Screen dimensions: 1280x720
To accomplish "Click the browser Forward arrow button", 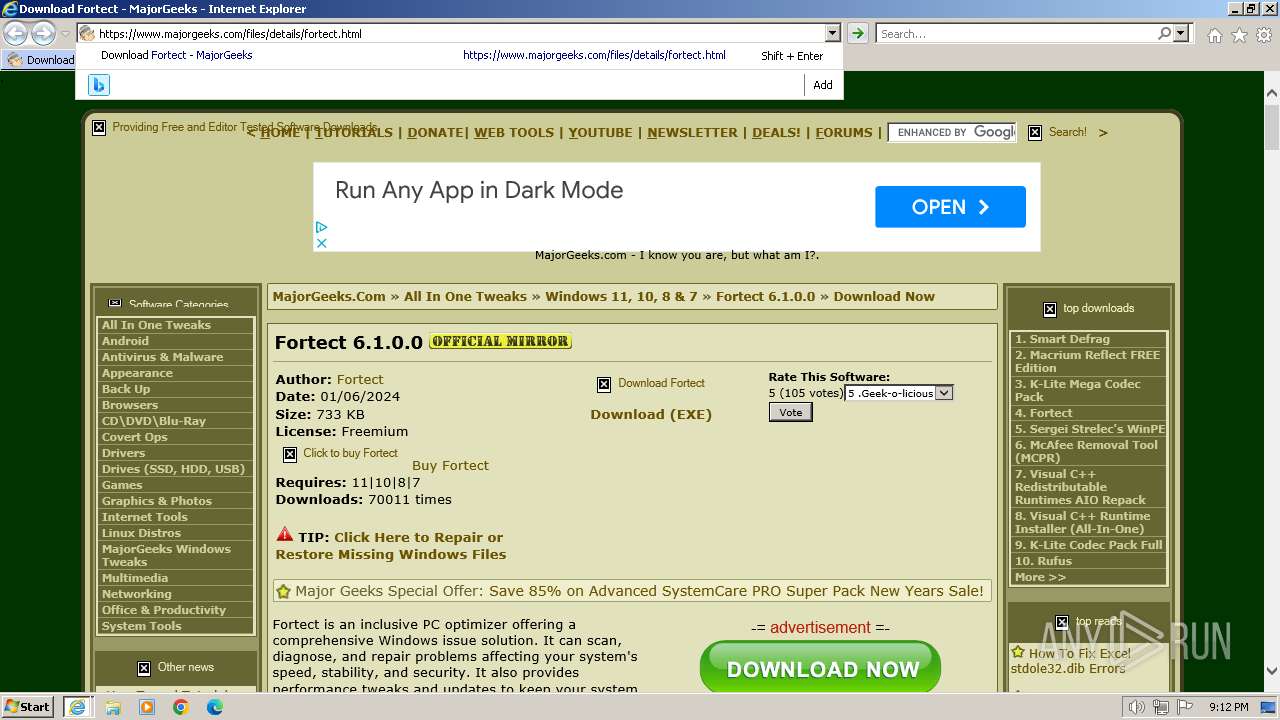I will click(43, 34).
